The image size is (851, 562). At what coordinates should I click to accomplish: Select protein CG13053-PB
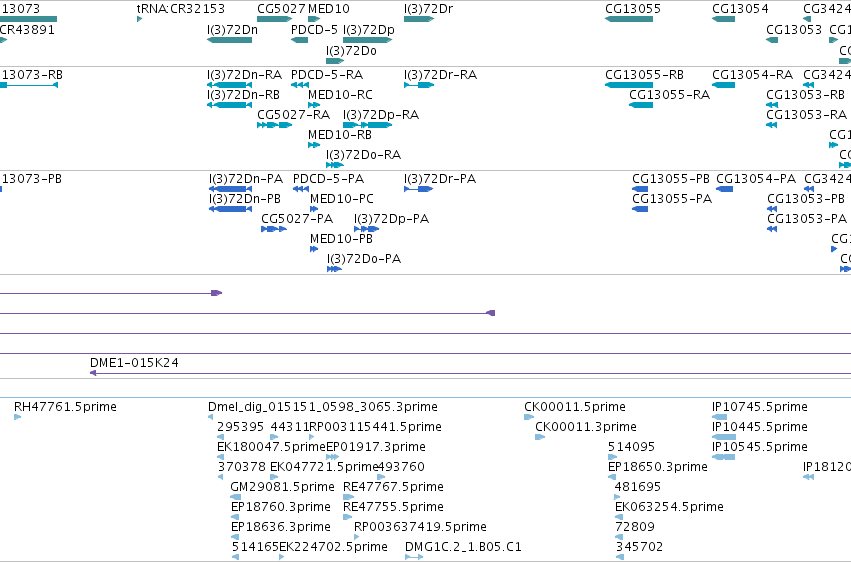pyautogui.click(x=806, y=199)
